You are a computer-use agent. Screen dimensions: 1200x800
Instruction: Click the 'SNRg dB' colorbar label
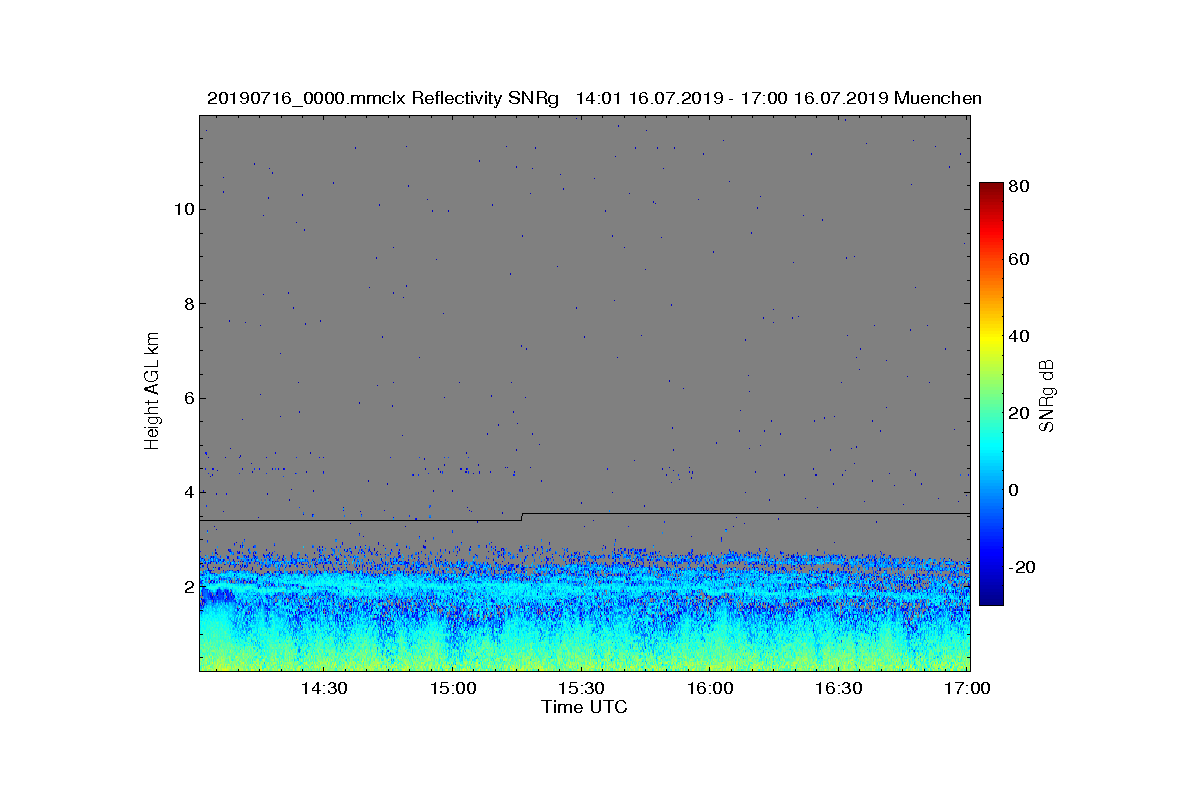click(1047, 396)
